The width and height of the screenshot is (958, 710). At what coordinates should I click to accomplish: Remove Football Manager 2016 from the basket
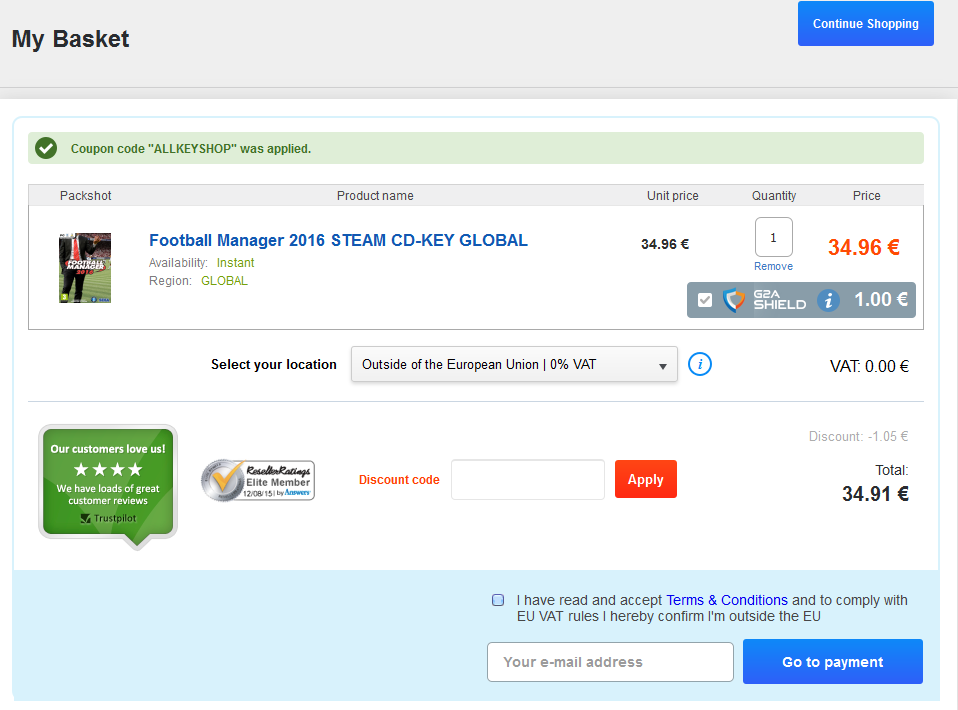coord(773,266)
